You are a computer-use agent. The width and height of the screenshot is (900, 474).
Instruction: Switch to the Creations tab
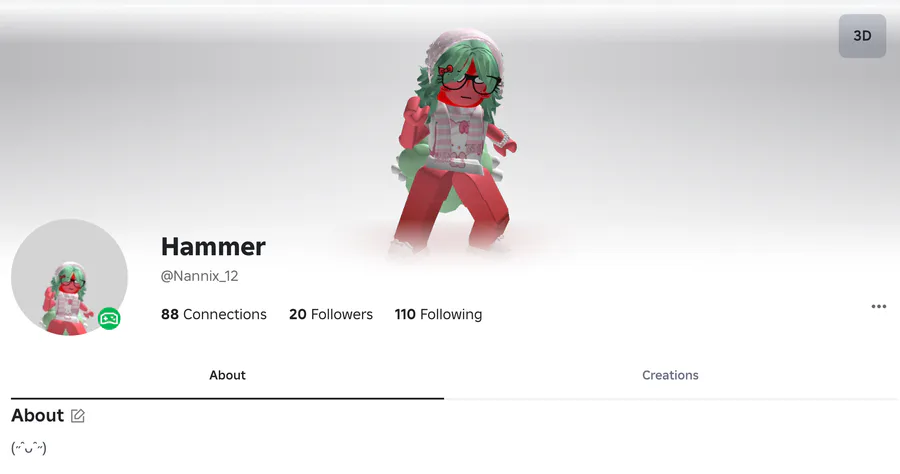point(670,375)
